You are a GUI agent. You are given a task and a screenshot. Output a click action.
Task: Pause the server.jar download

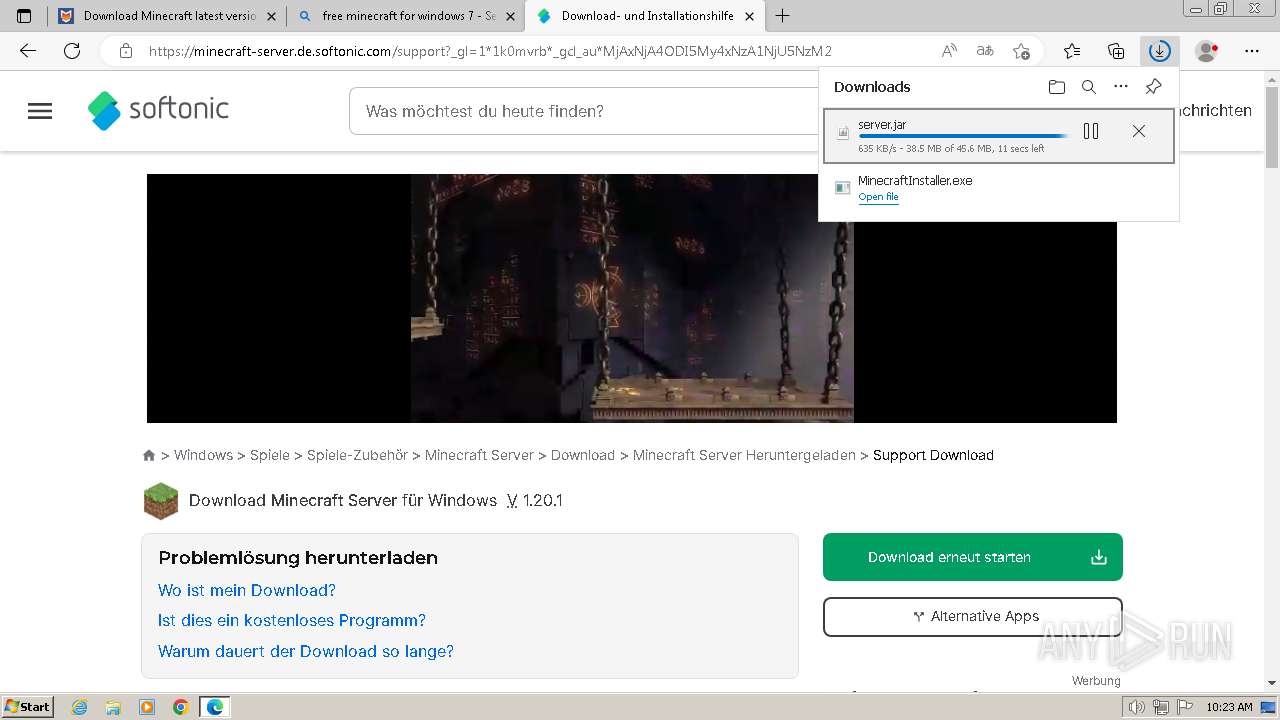pos(1091,131)
